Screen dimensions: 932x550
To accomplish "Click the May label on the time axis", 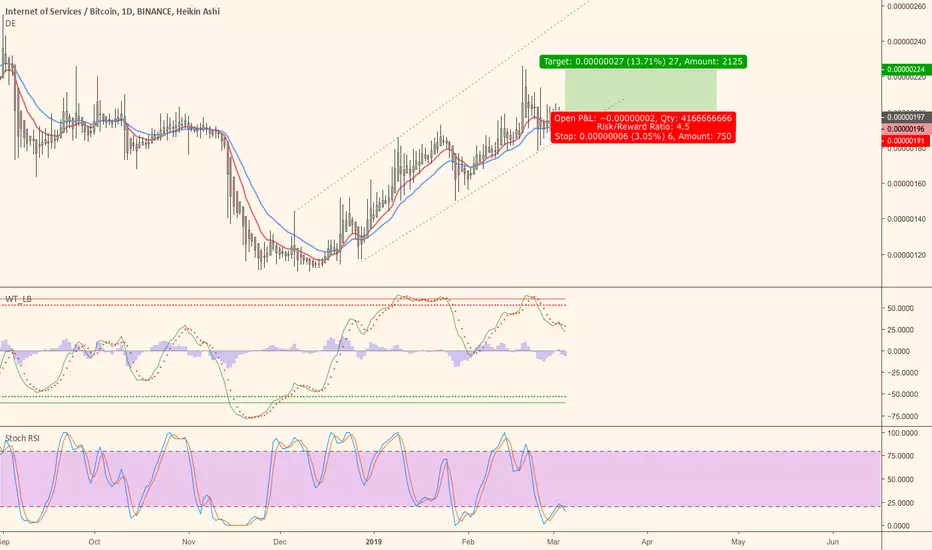I will pos(738,542).
